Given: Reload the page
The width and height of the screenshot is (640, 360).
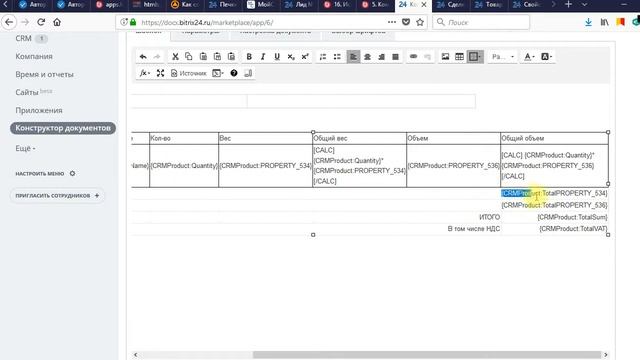Looking at the screenshot, I should click(41, 22).
